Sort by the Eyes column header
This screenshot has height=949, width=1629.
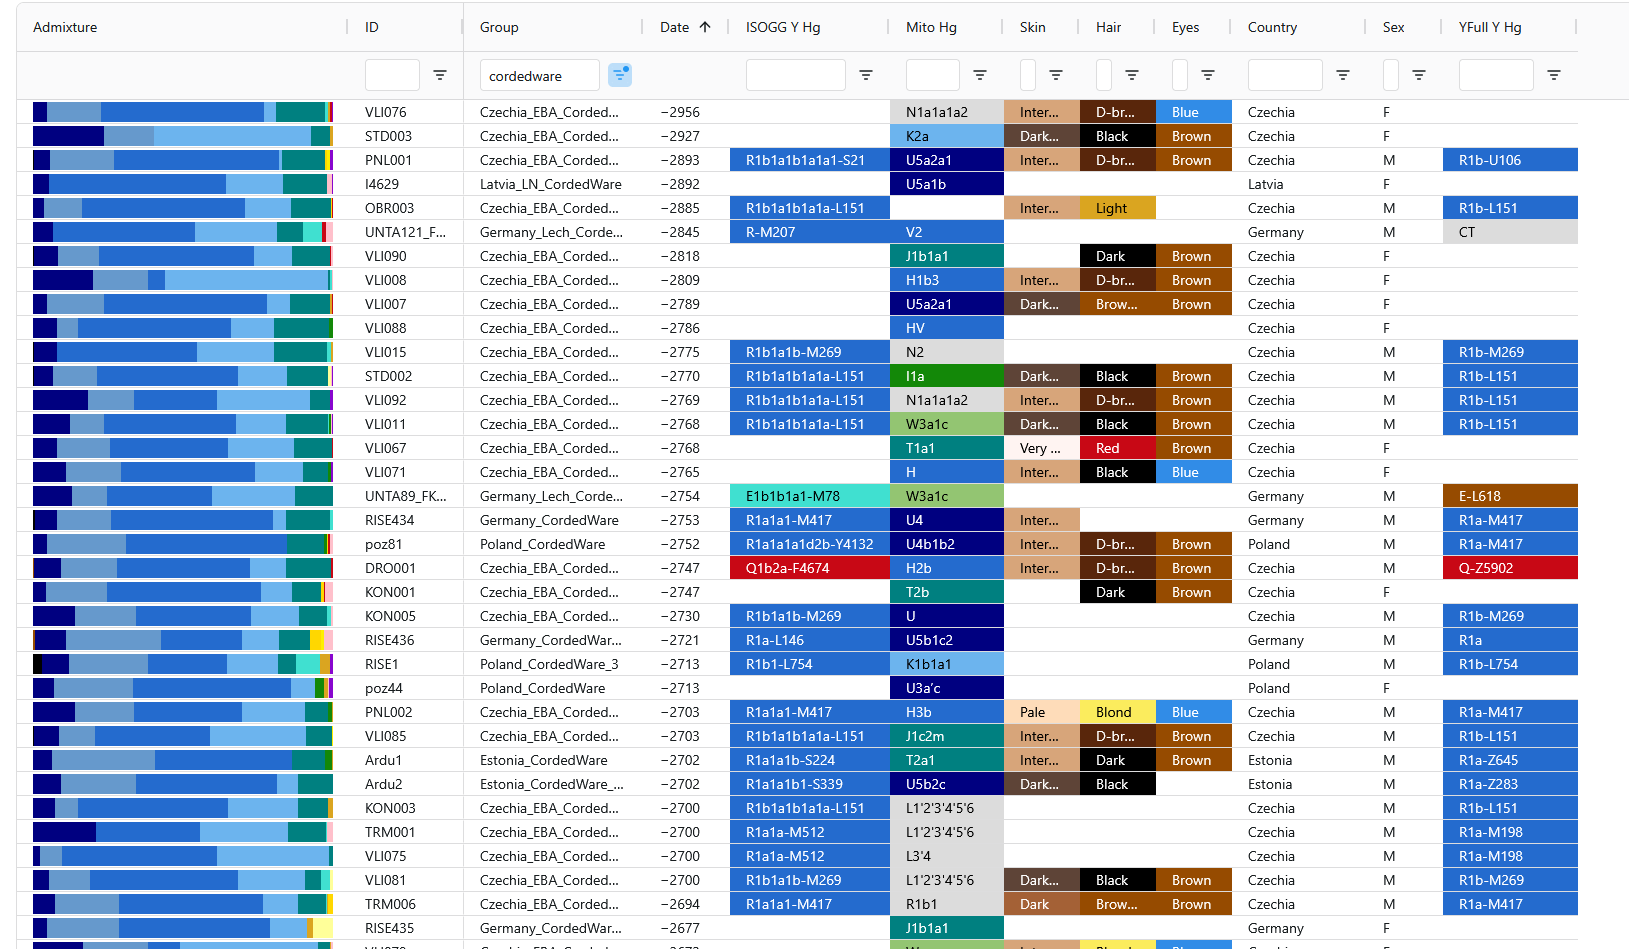(1185, 27)
